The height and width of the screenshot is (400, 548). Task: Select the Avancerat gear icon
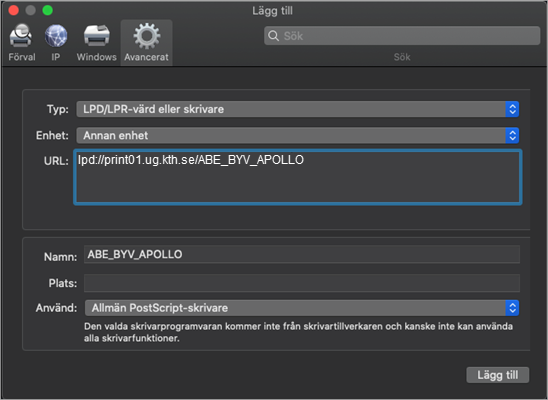(x=146, y=36)
